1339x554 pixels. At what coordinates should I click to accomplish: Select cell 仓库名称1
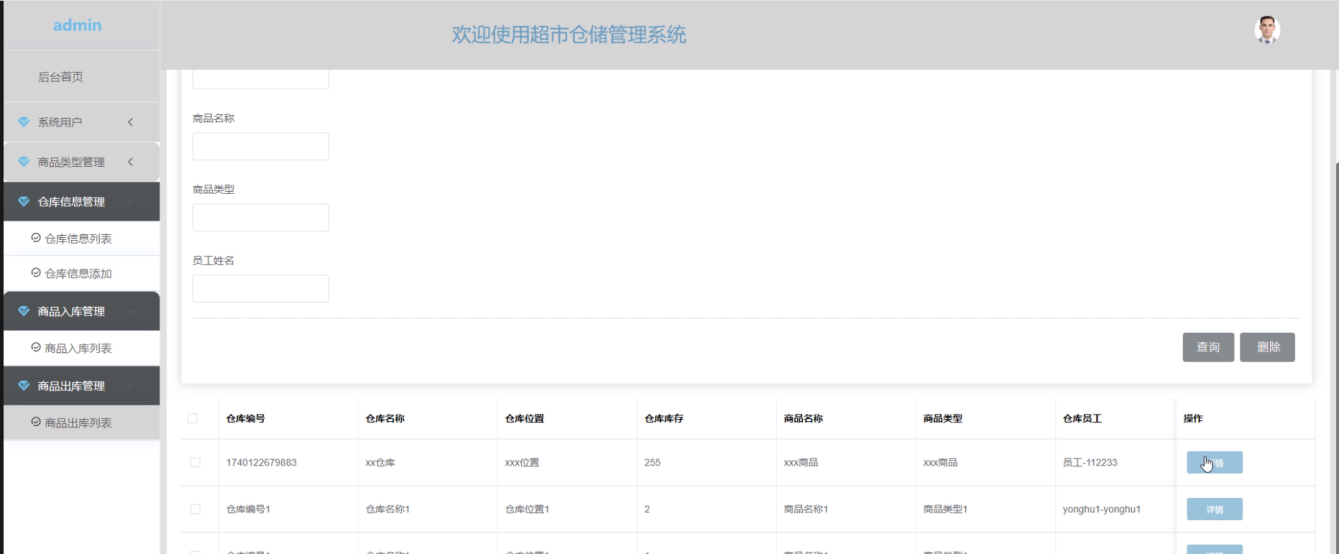point(388,509)
